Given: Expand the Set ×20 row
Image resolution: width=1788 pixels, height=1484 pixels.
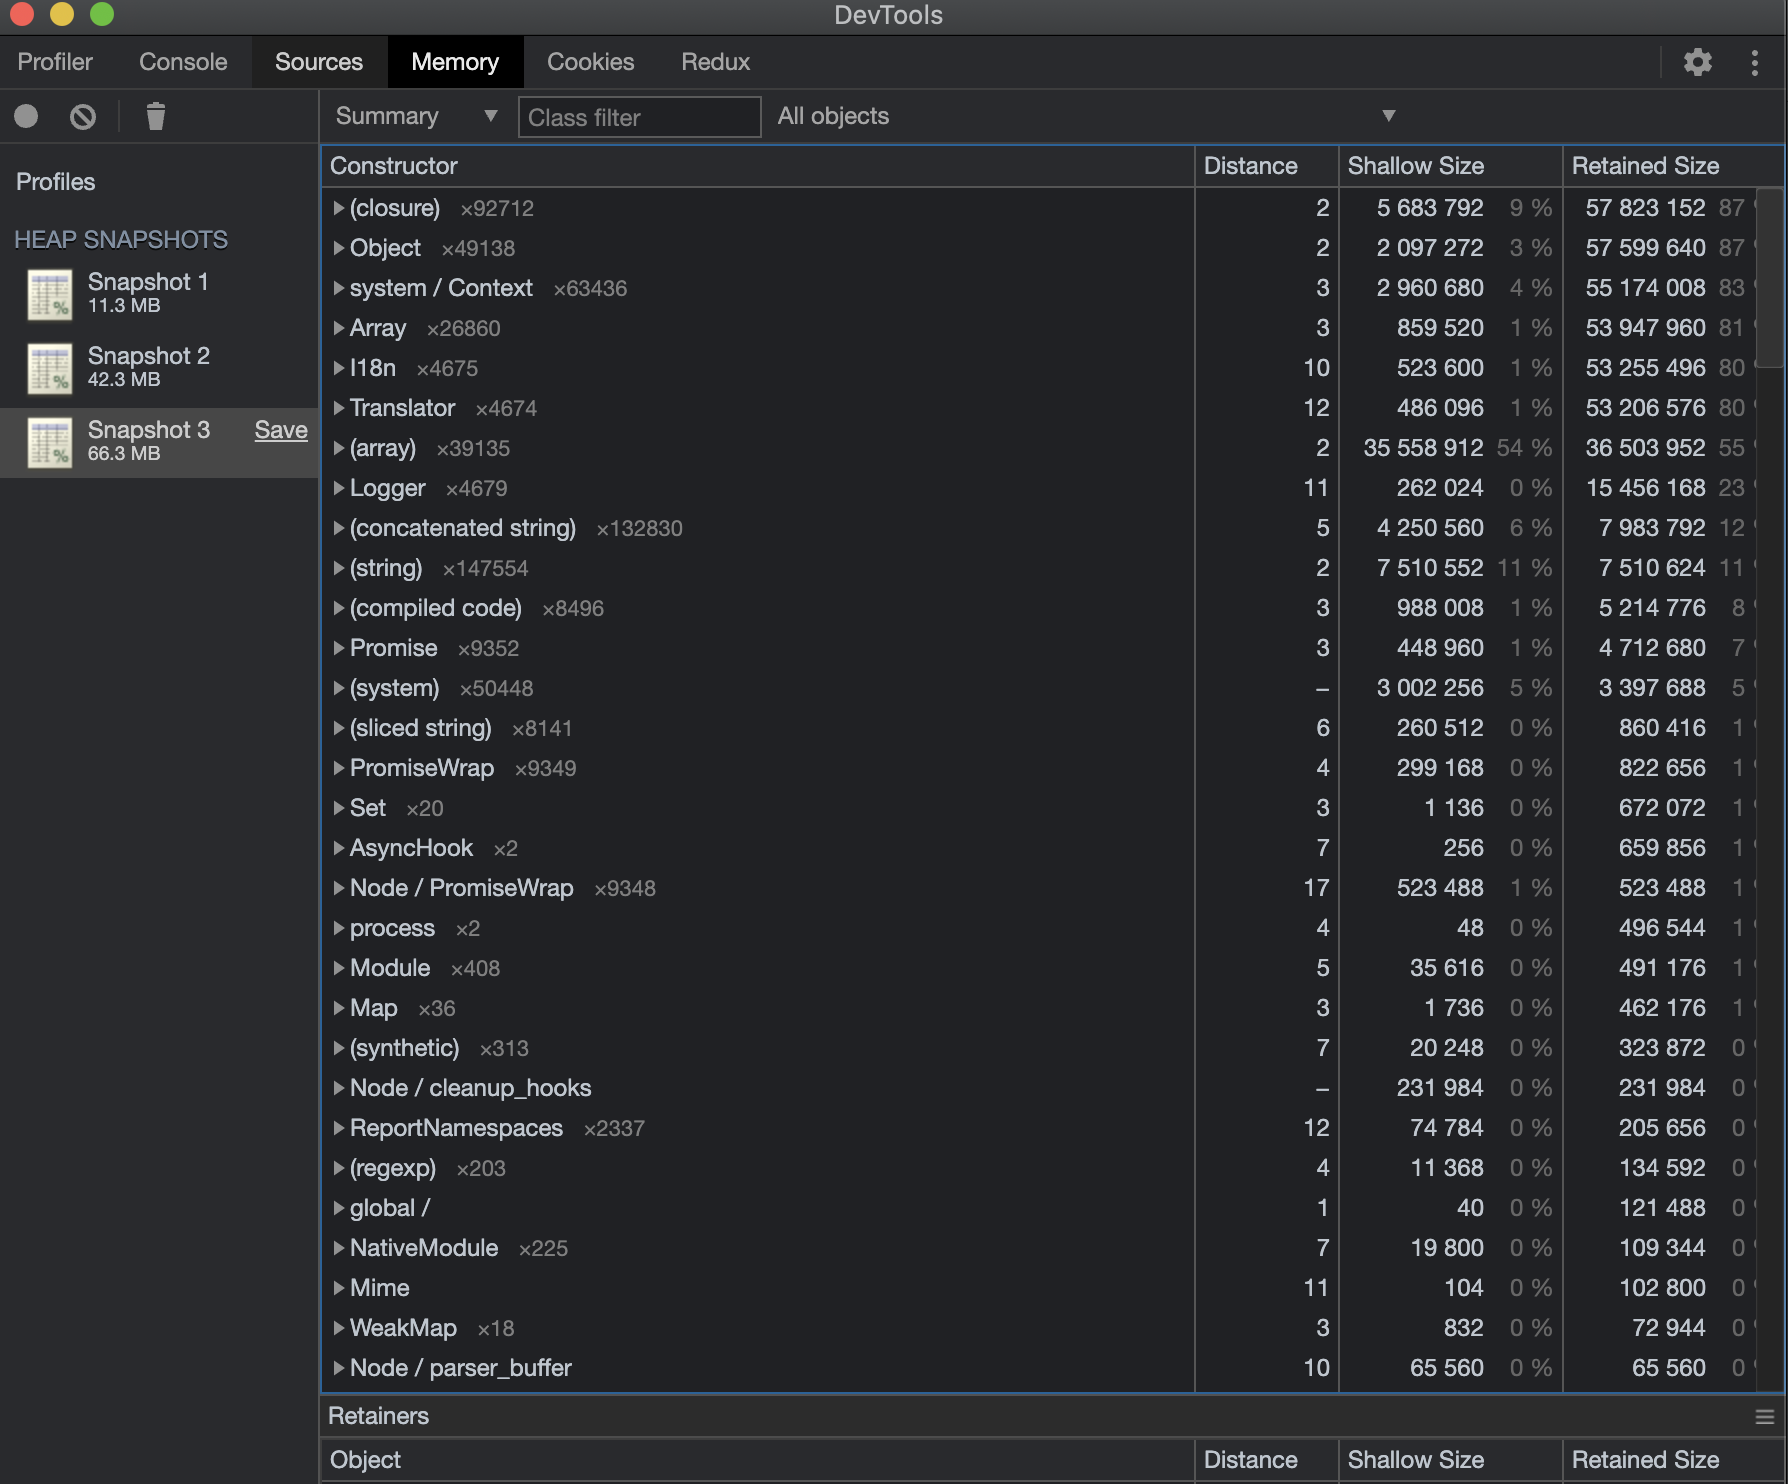Looking at the screenshot, I should [x=339, y=808].
